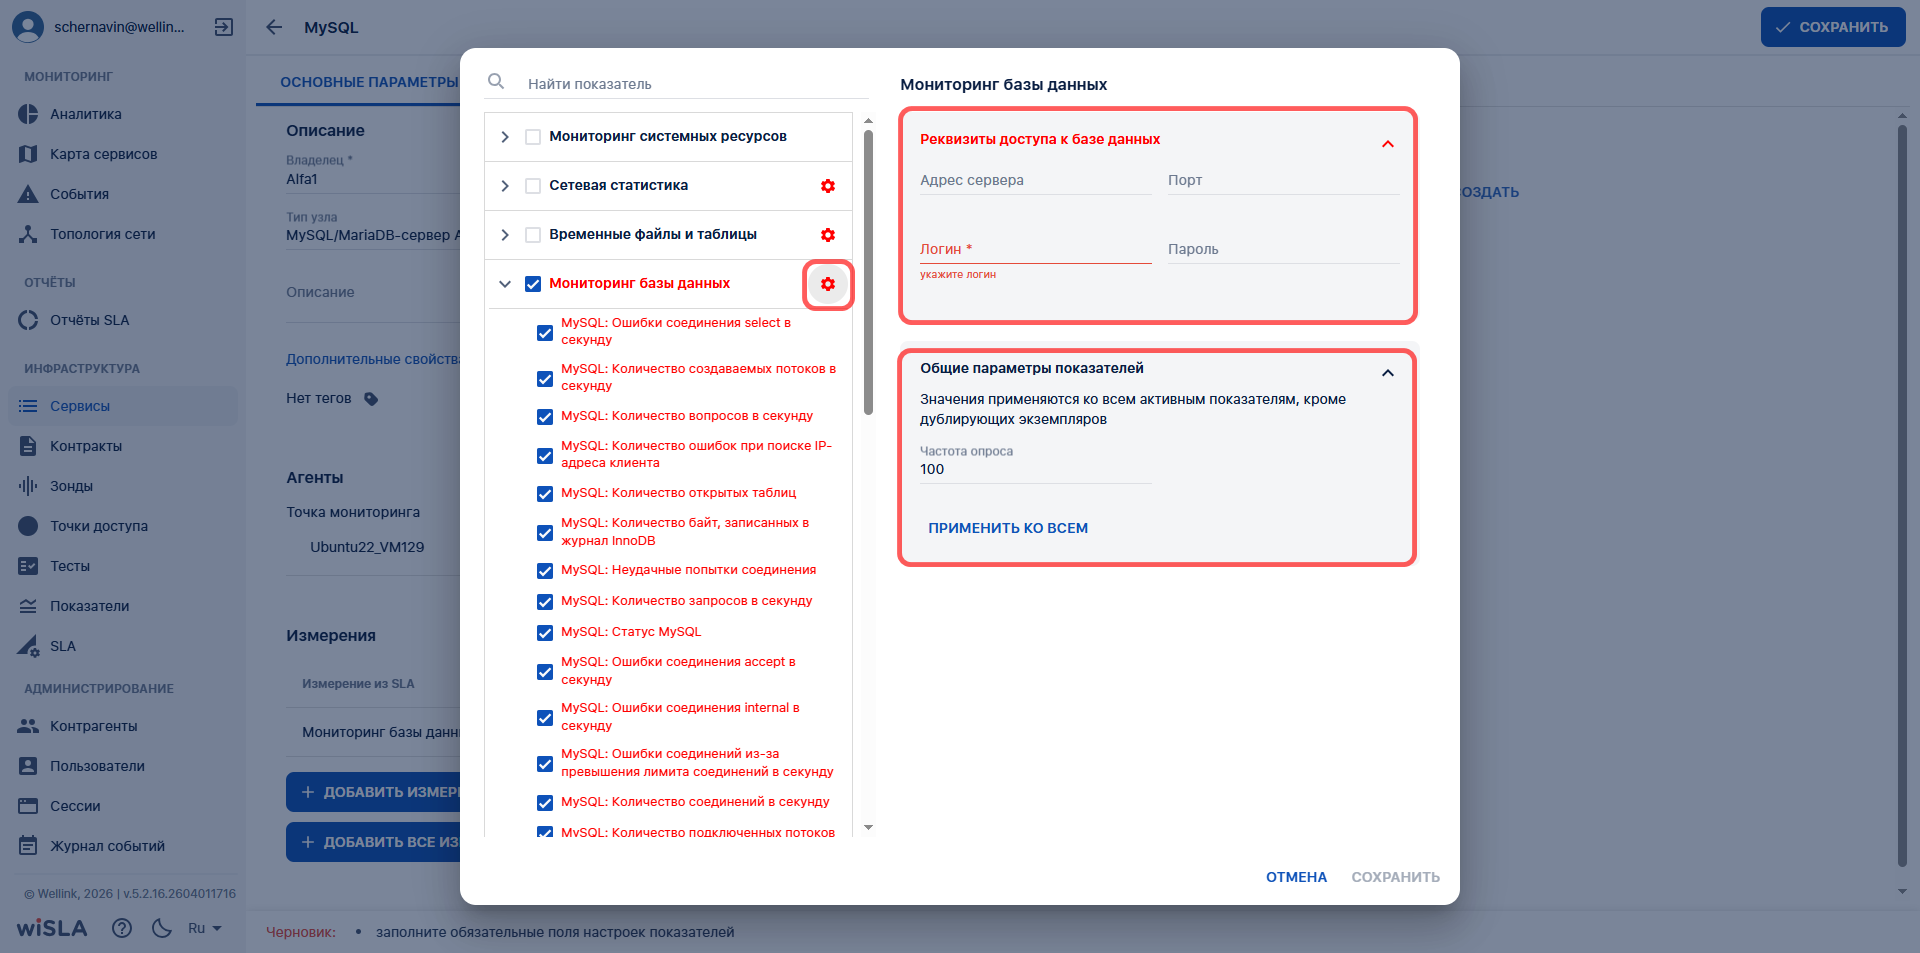Uncheck Мониторинг базы данных group checkbox

pos(533,284)
